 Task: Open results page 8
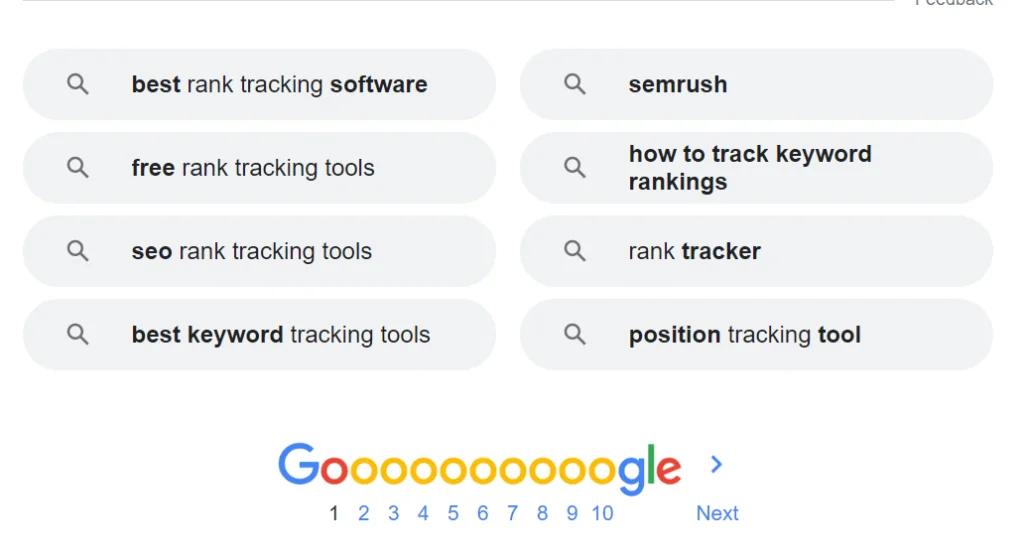coord(542,513)
